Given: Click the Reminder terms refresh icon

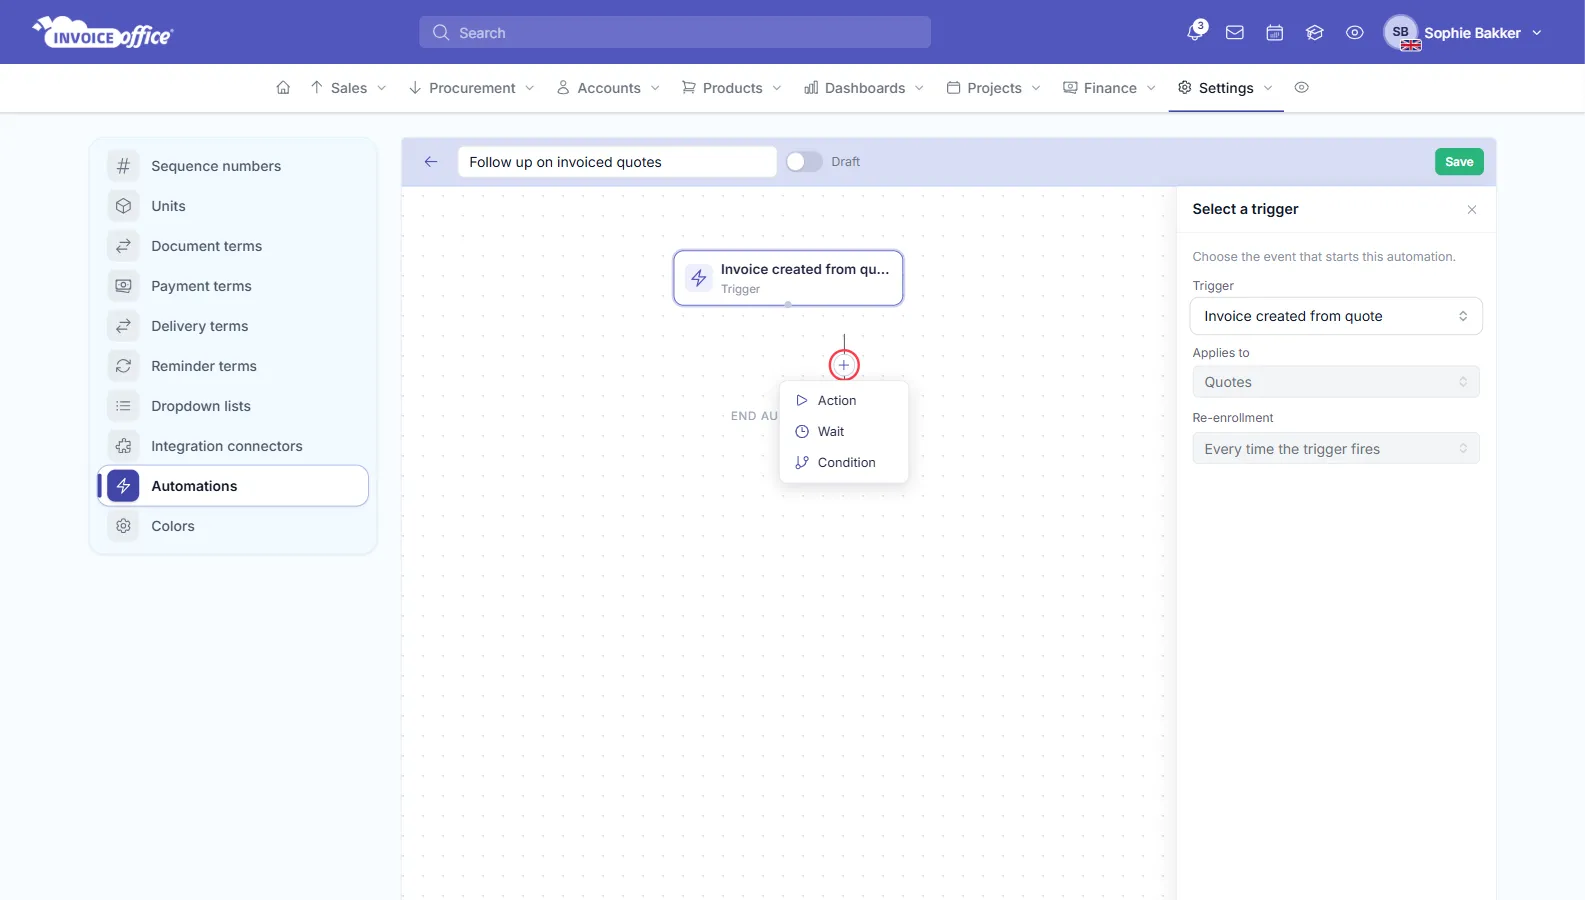Looking at the screenshot, I should [x=123, y=366].
